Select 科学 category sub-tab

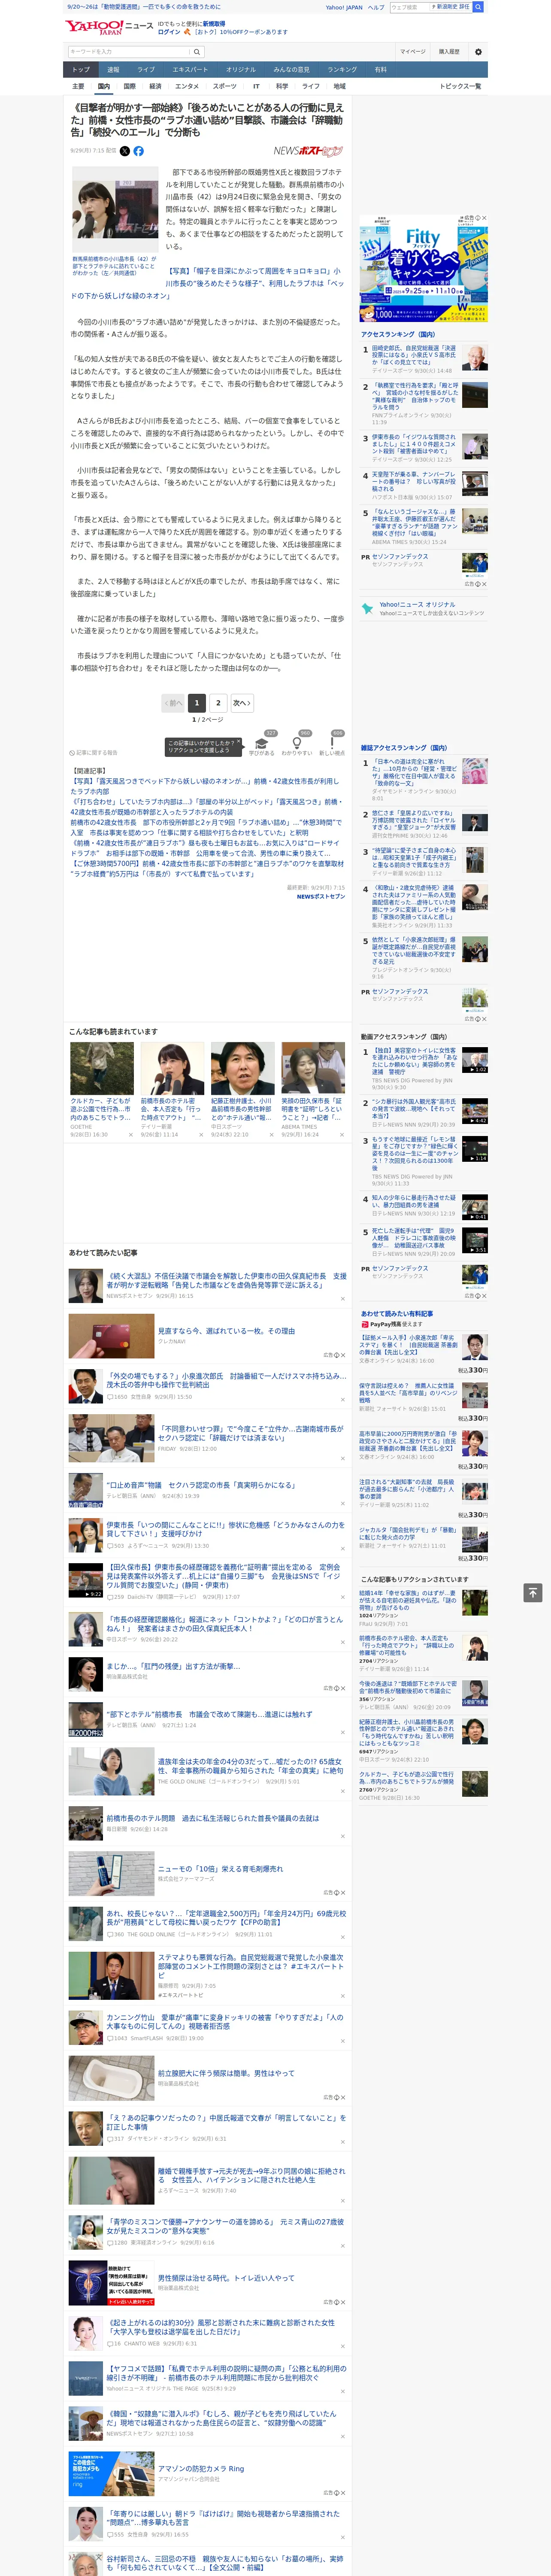282,86
